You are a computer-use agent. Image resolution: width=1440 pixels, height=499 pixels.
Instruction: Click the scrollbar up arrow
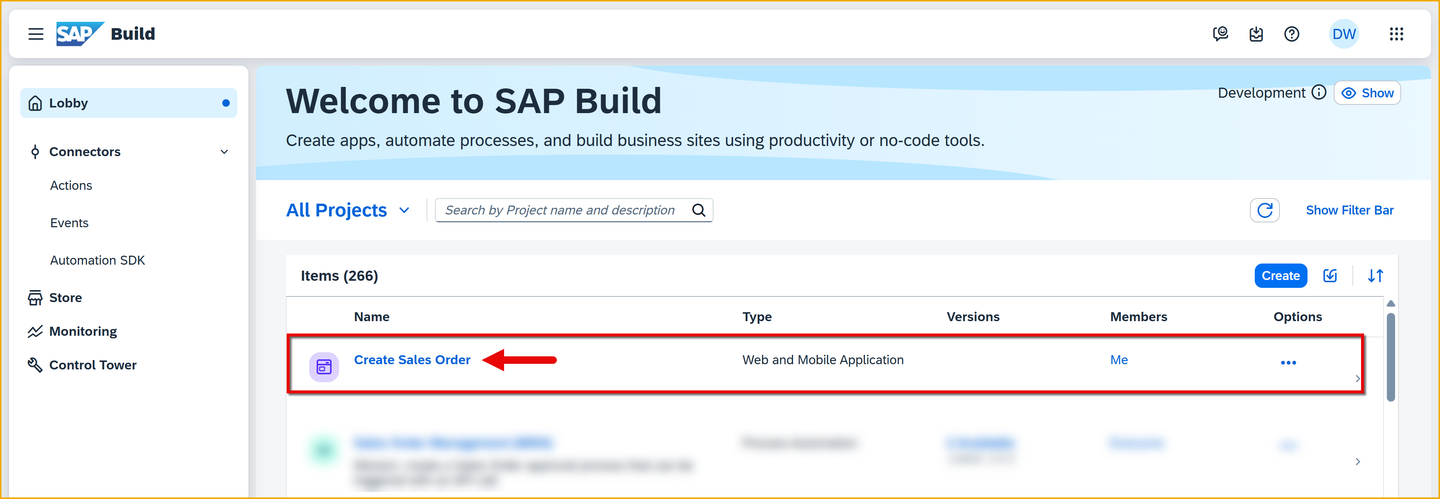point(1390,303)
